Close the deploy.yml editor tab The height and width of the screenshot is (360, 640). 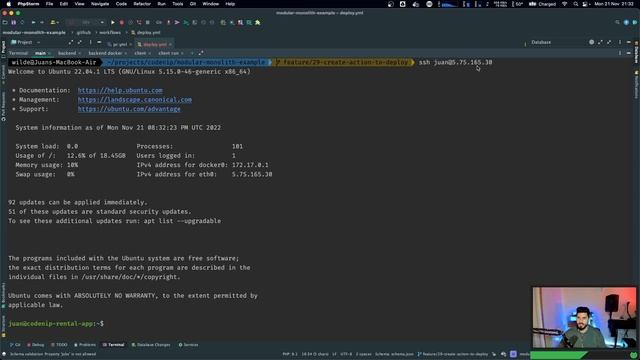click(171, 44)
